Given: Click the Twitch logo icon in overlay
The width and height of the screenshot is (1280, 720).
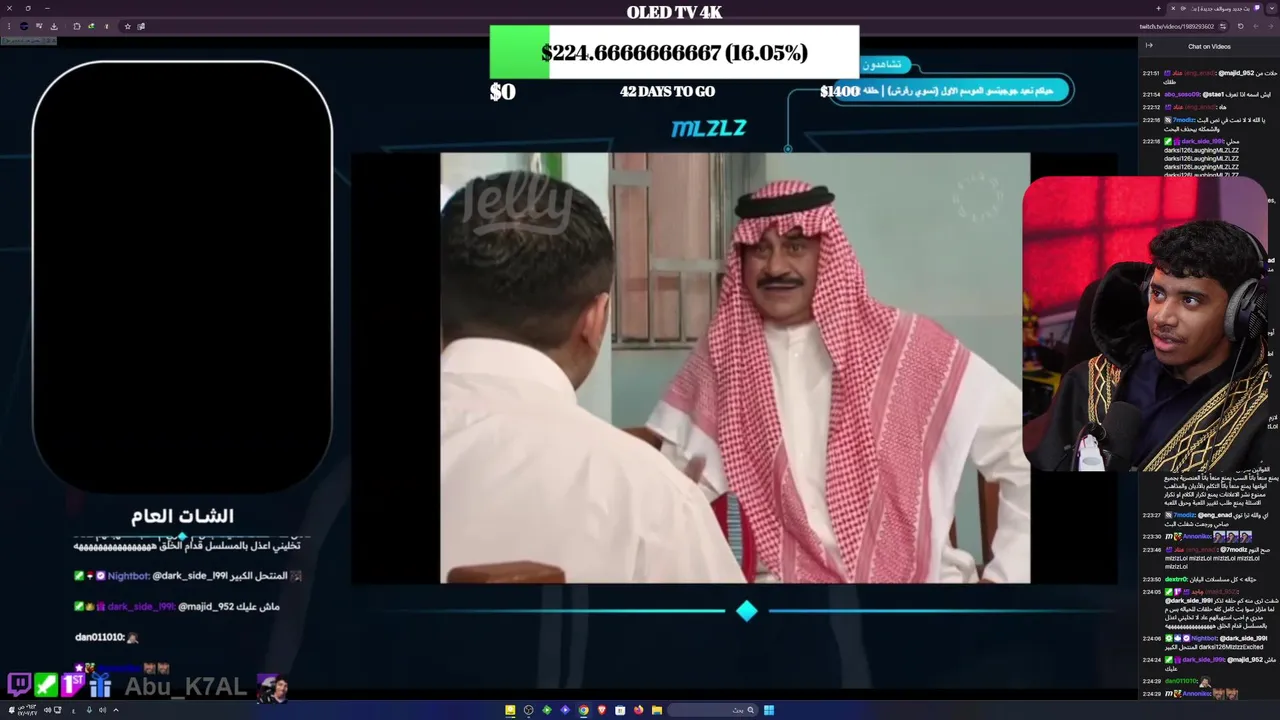Looking at the screenshot, I should click(x=19, y=685).
